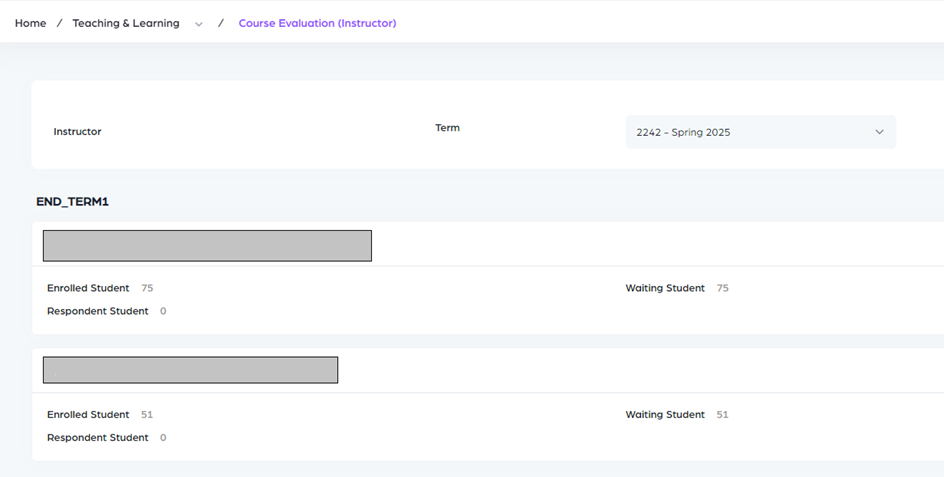Click Enrolled Student label with 51 students
The height and width of the screenshot is (477, 944).
[x=88, y=414]
